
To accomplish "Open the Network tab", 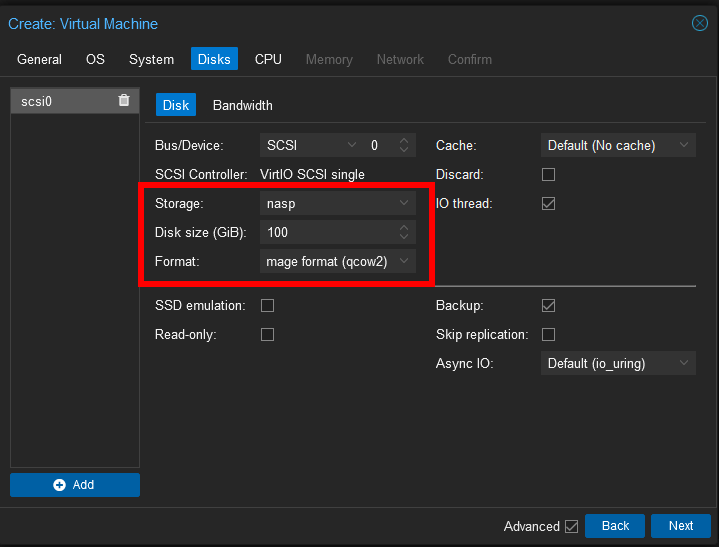I will (x=400, y=59).
